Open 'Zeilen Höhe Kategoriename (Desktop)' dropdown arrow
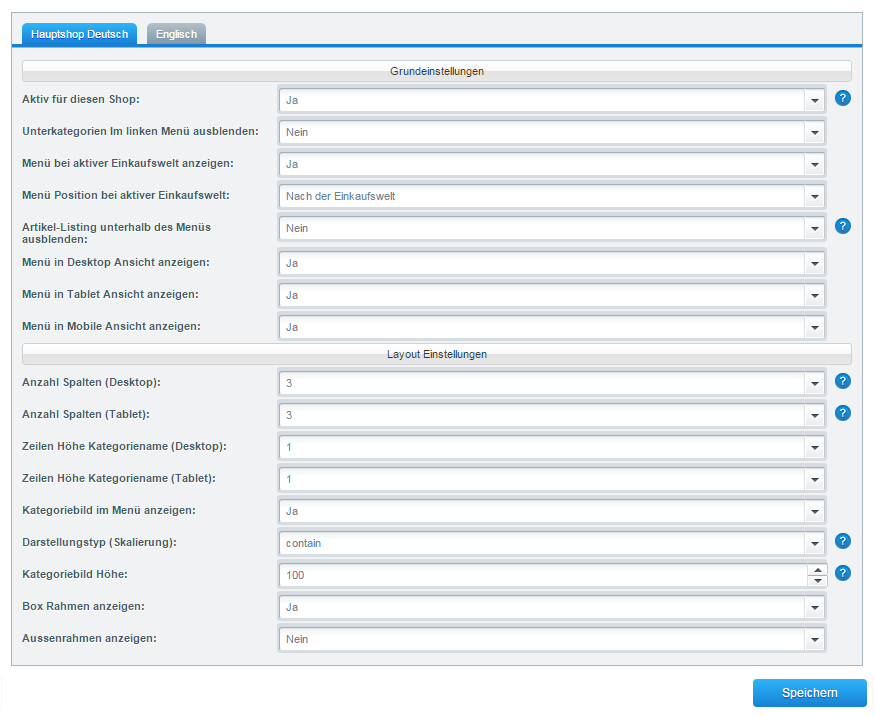This screenshot has height=716, width=875. pos(815,448)
